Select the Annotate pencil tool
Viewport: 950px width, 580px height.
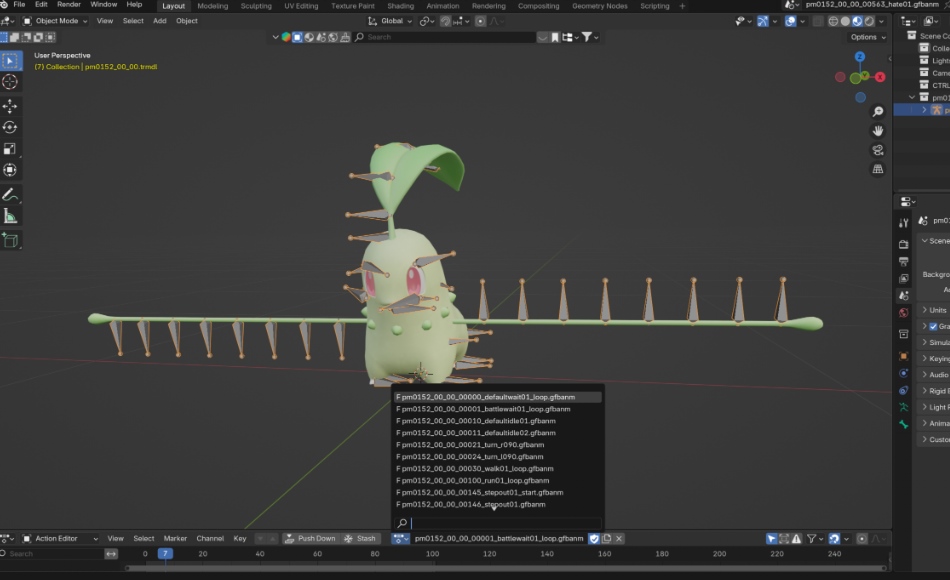(10, 195)
